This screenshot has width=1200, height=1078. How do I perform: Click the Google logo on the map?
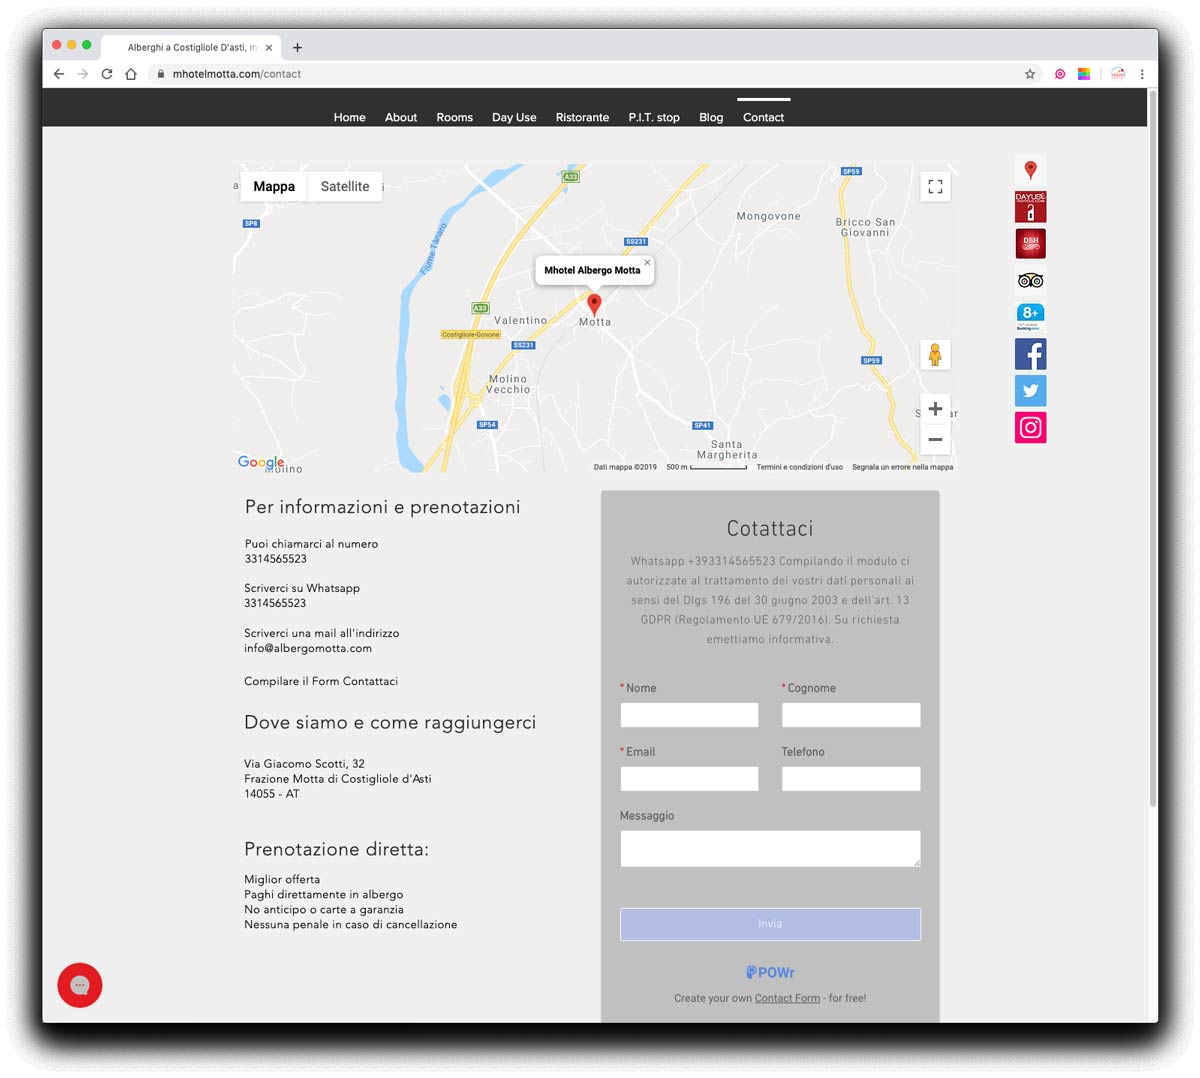point(261,462)
